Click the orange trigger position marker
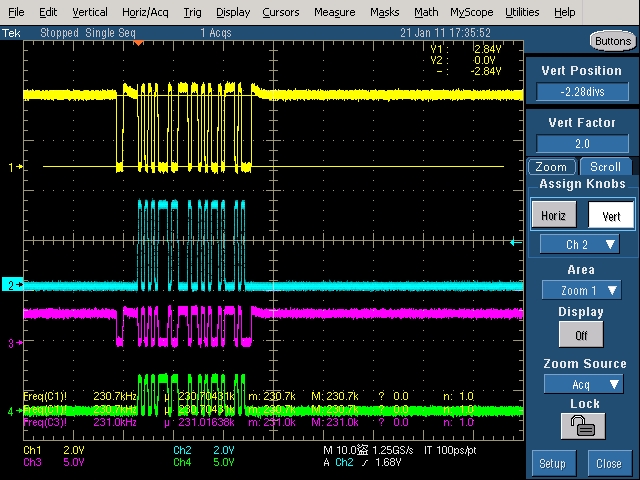This screenshot has width=640, height=480. coord(138,43)
